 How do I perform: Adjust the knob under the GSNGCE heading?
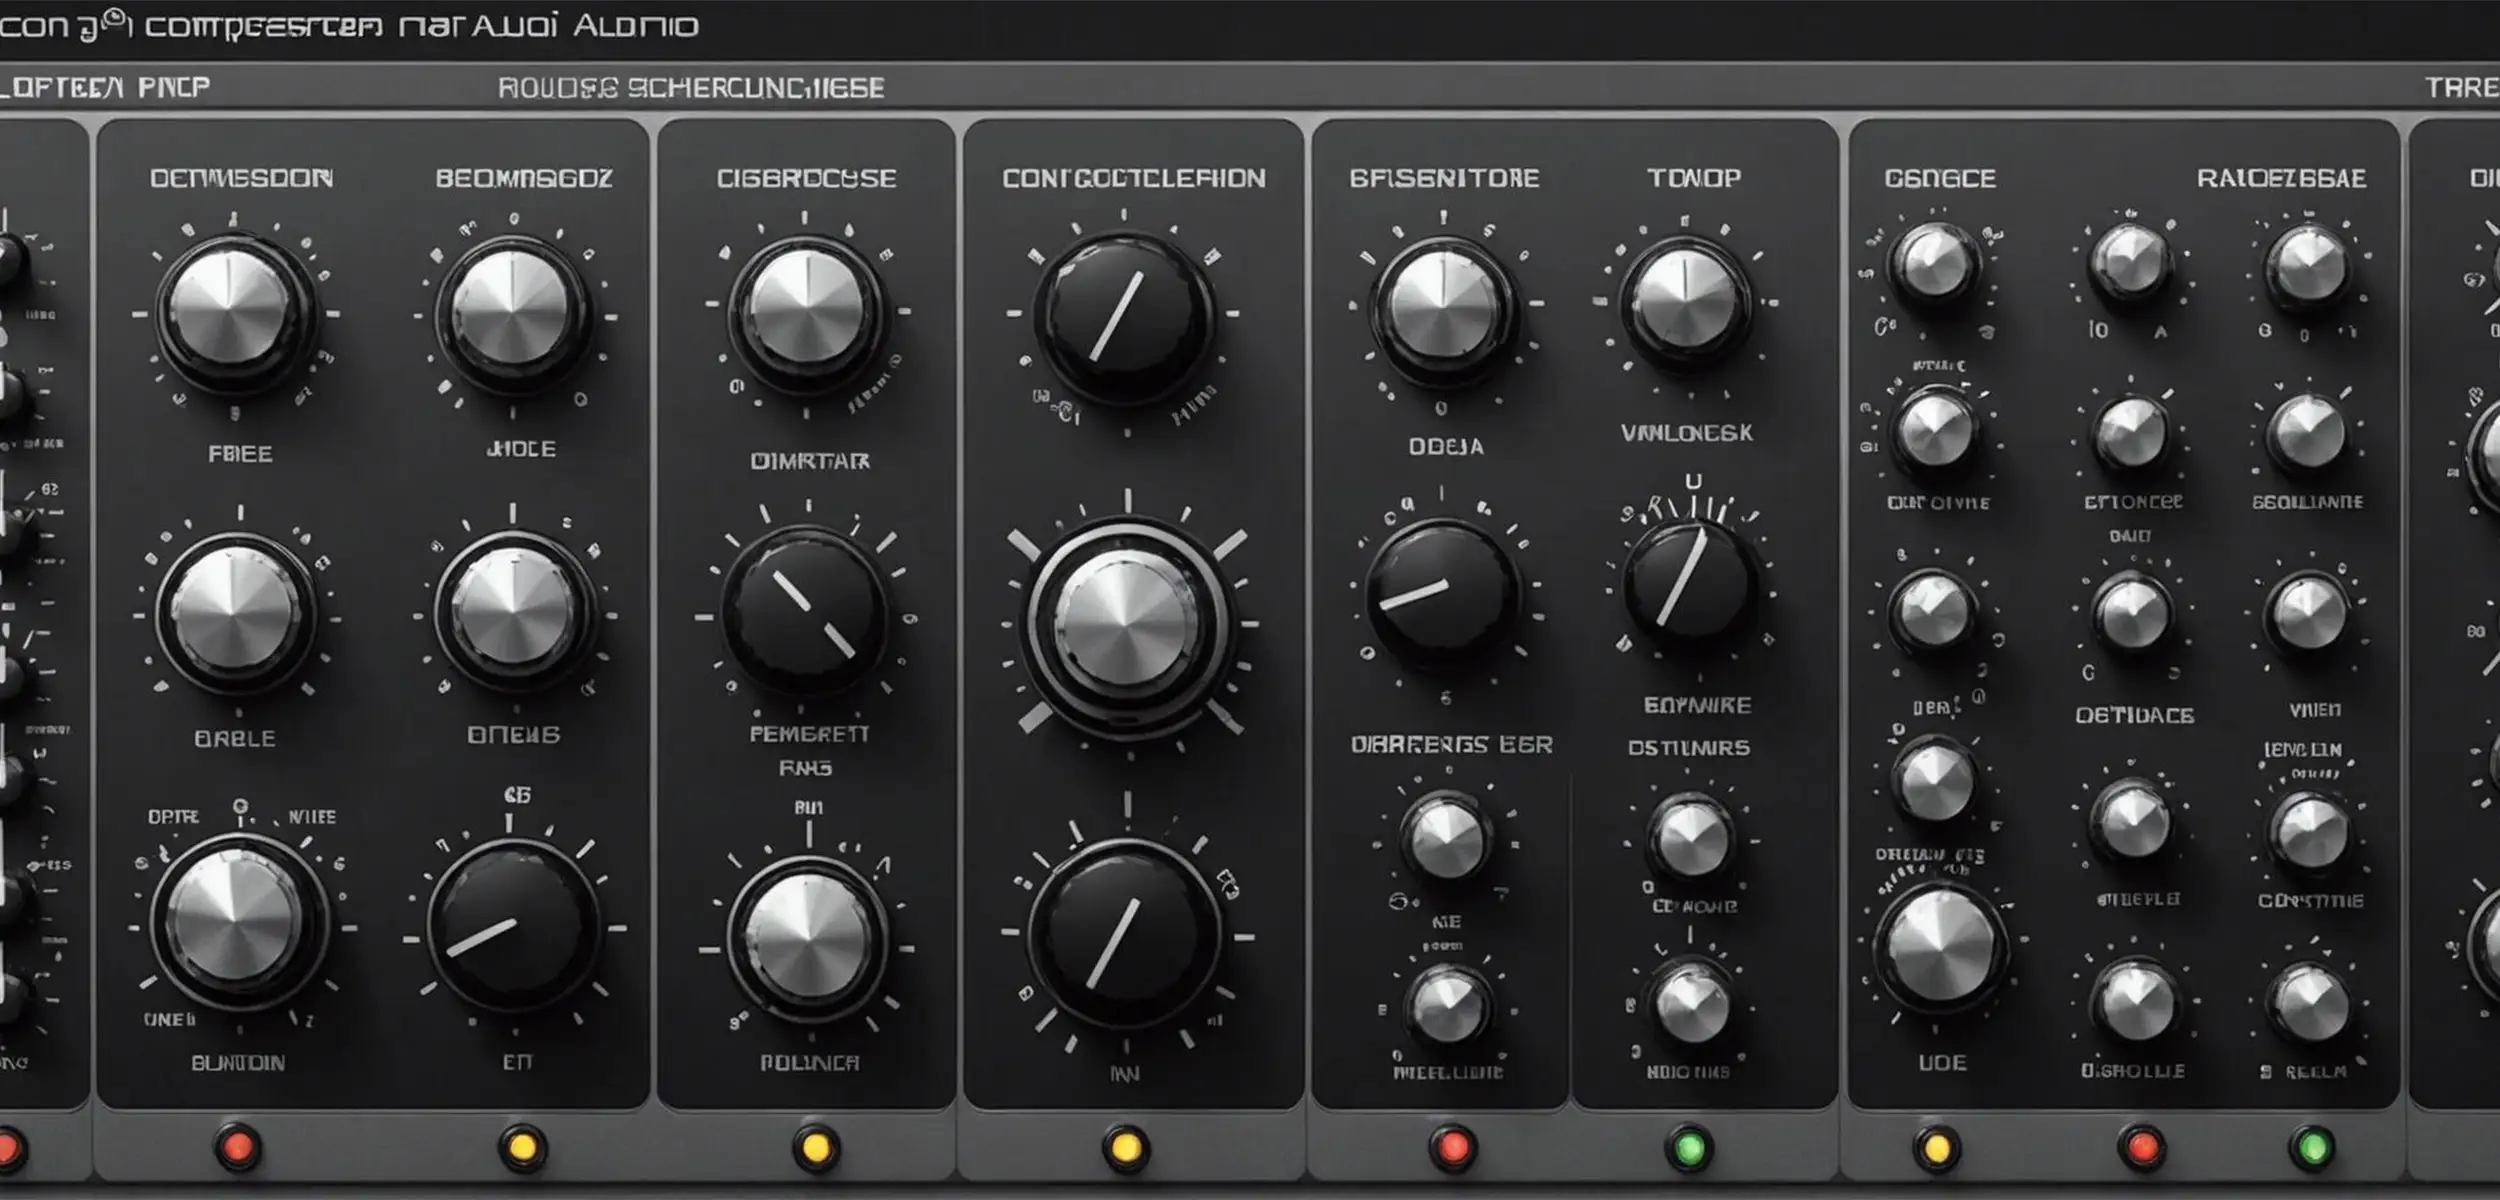(x=1935, y=263)
